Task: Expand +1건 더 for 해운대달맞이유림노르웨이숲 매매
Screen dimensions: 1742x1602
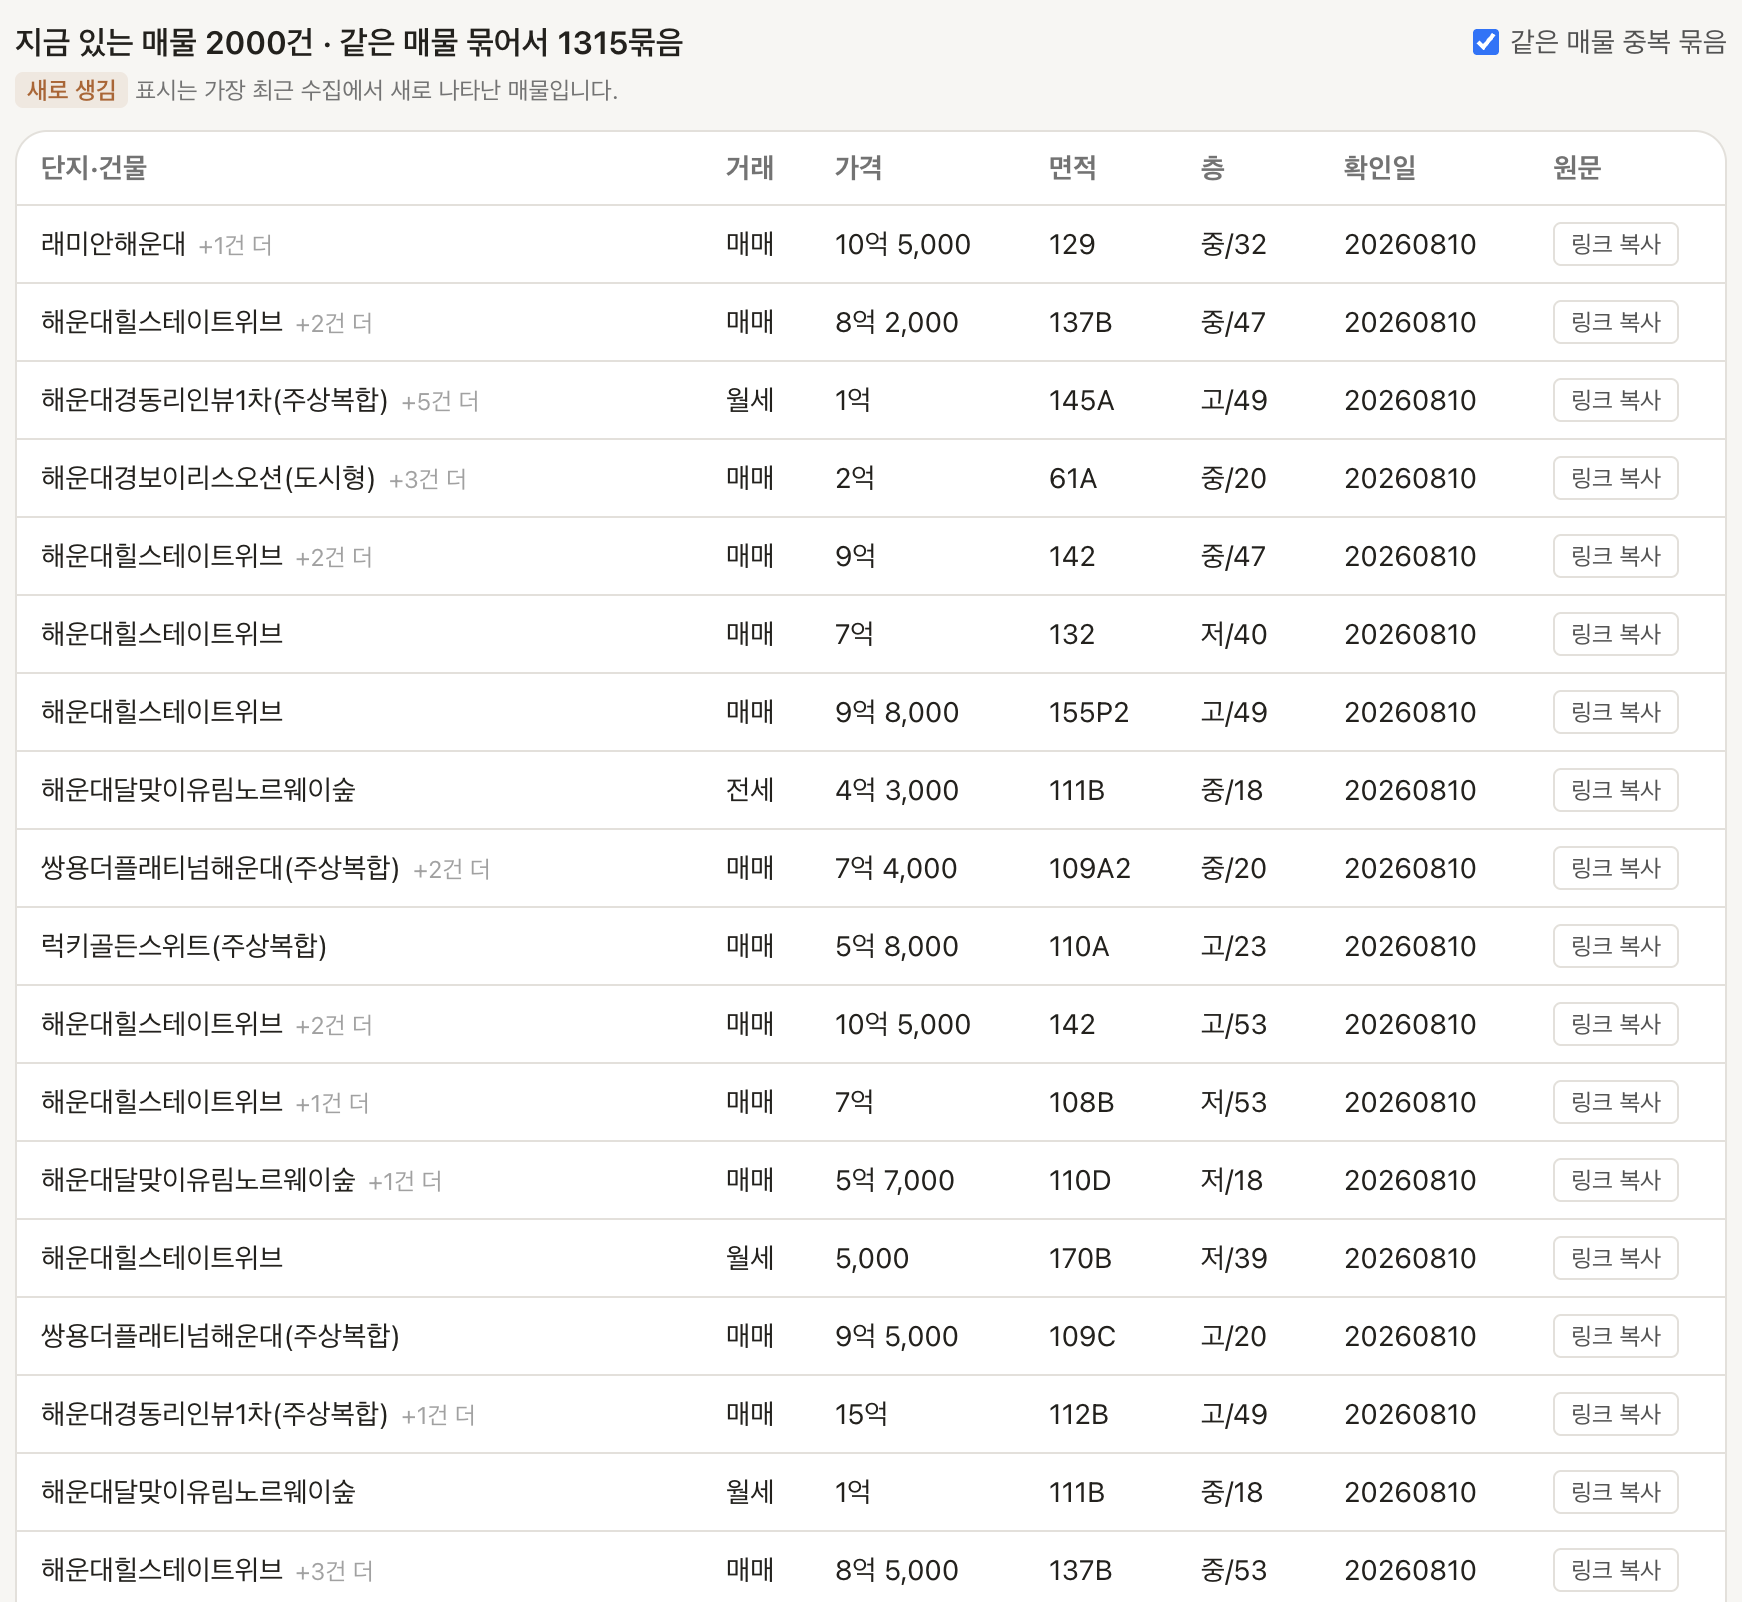Action: [x=405, y=1182]
